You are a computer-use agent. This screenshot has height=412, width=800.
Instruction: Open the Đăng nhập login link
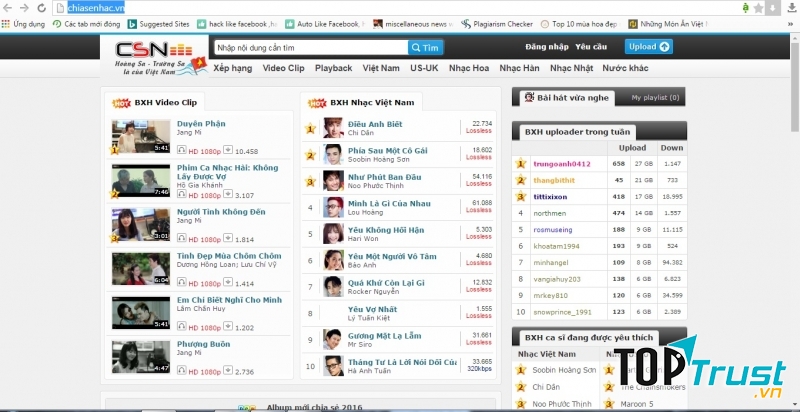click(548, 47)
